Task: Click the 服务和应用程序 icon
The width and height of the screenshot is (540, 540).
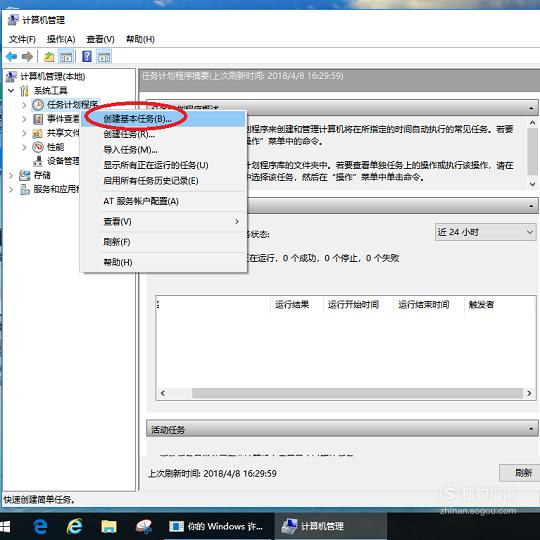Action: pos(24,189)
